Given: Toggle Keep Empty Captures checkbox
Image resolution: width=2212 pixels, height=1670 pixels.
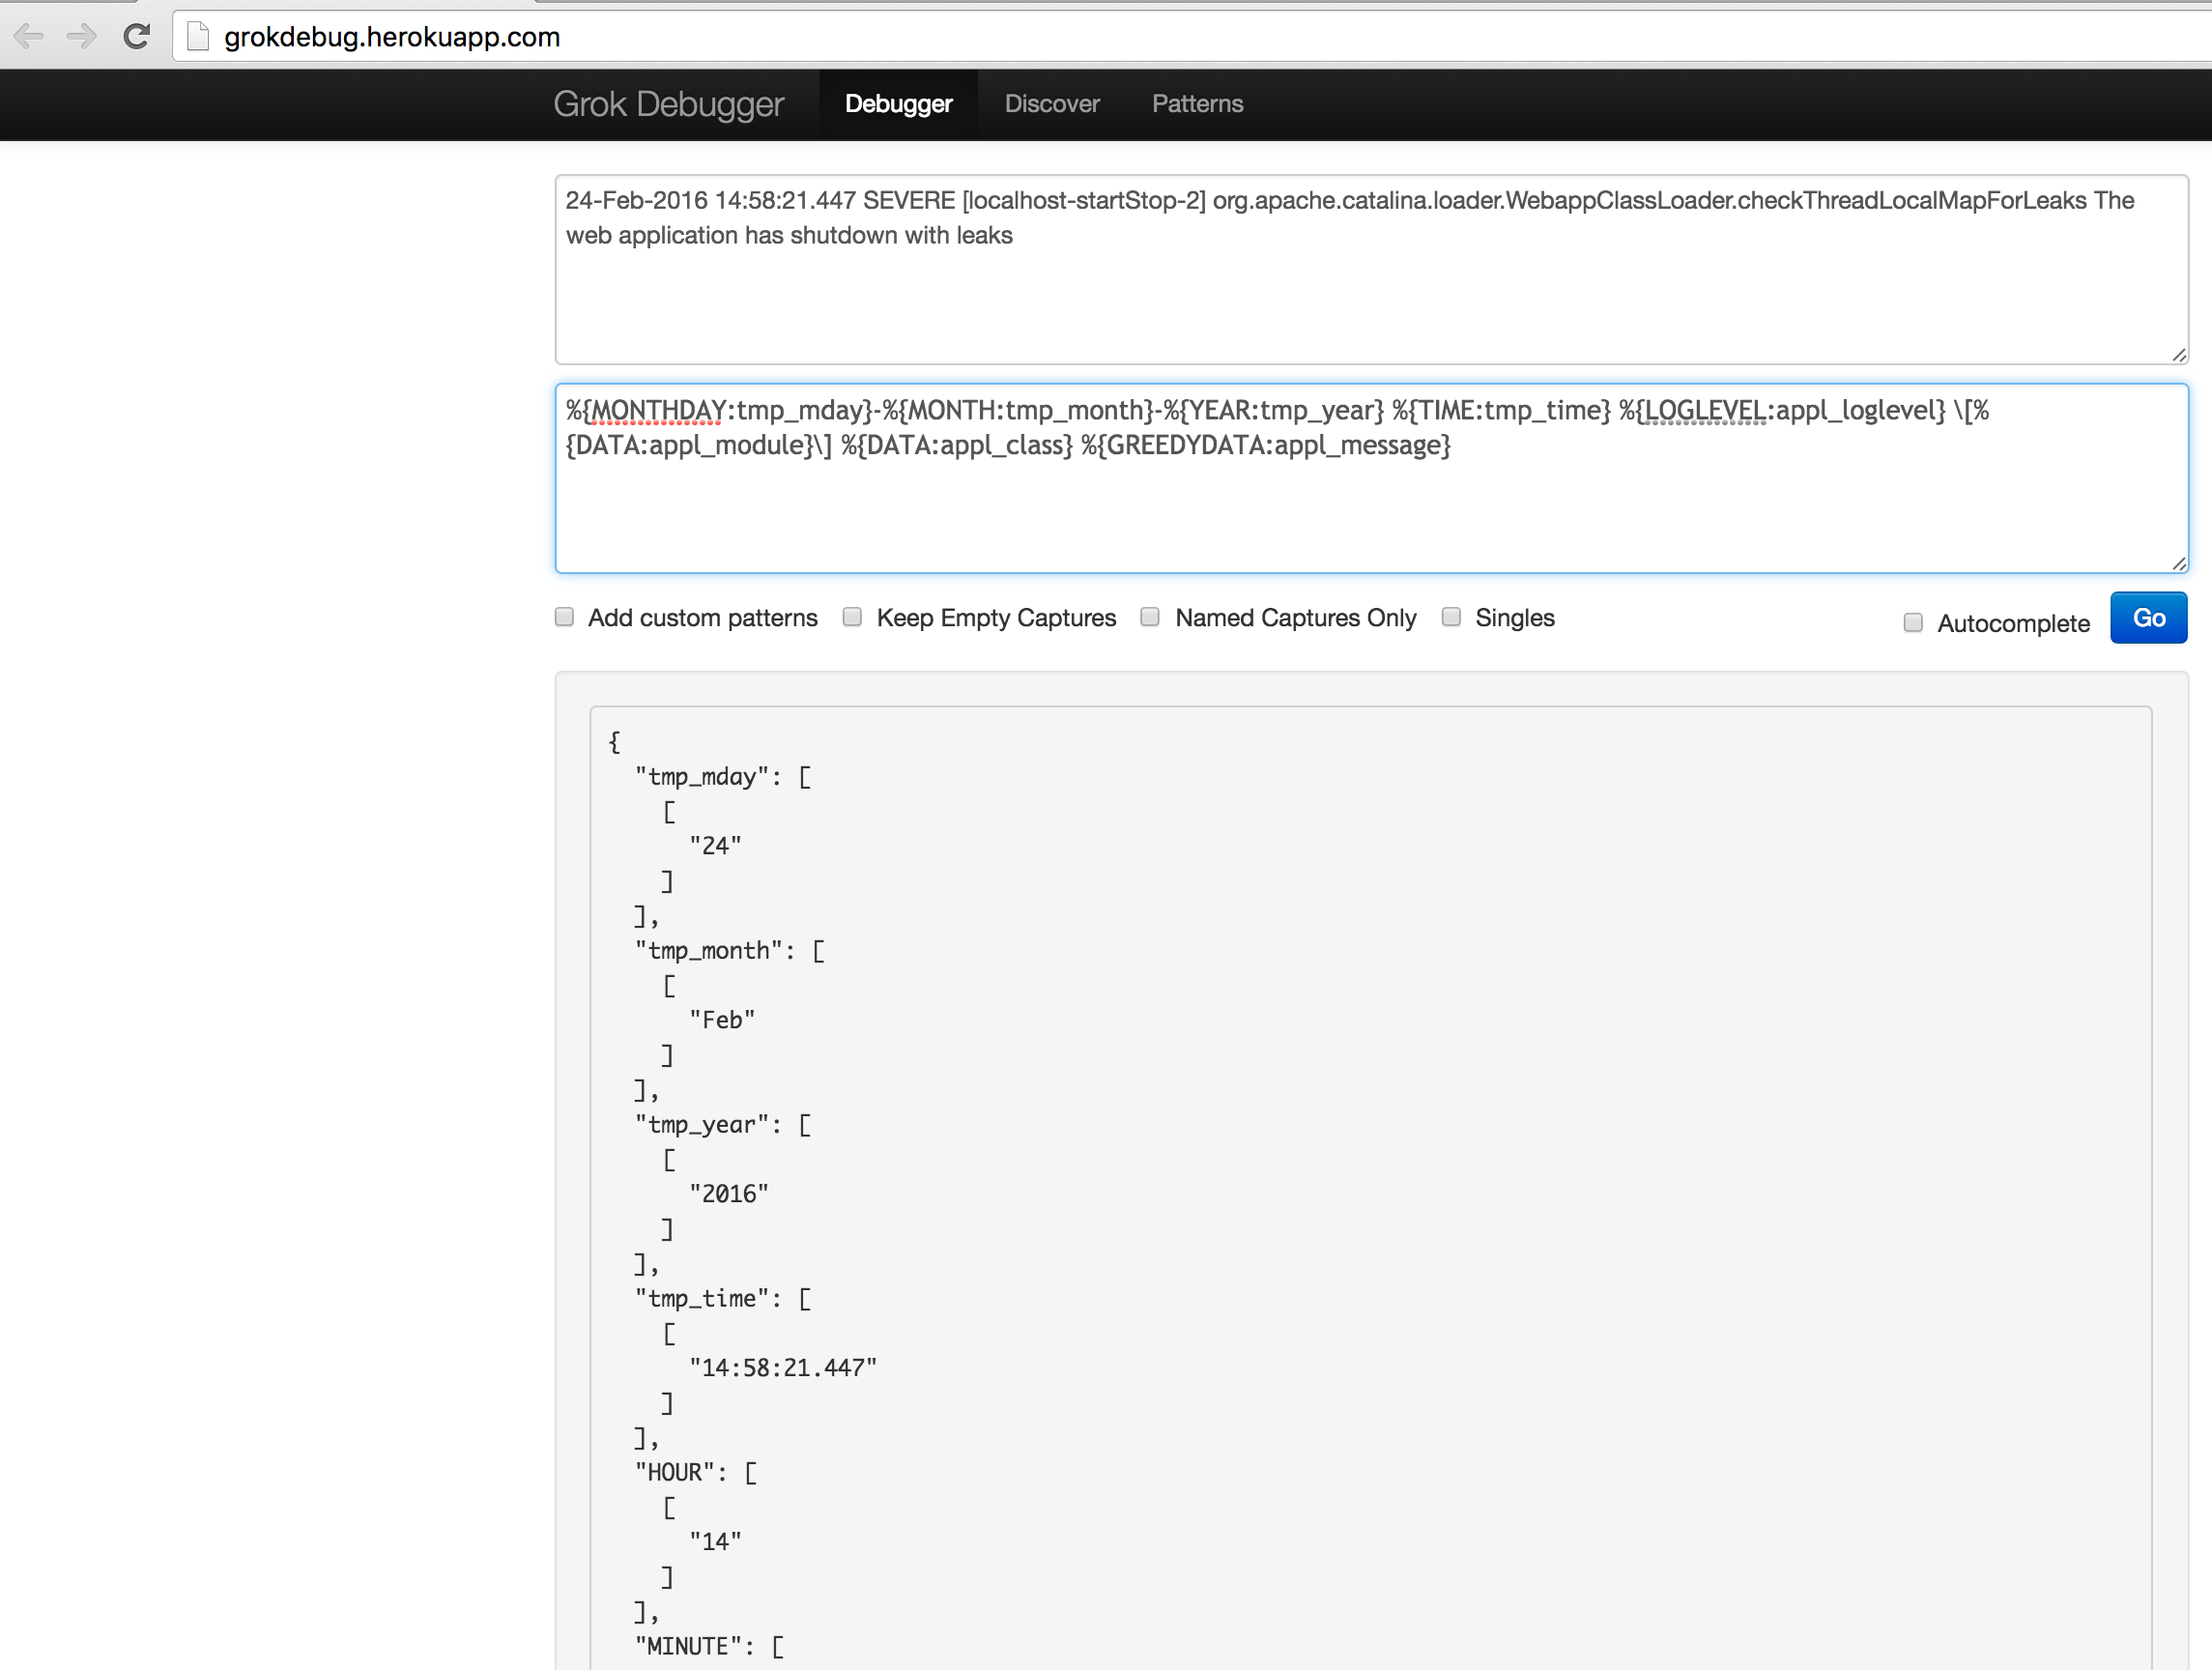Looking at the screenshot, I should click(852, 617).
